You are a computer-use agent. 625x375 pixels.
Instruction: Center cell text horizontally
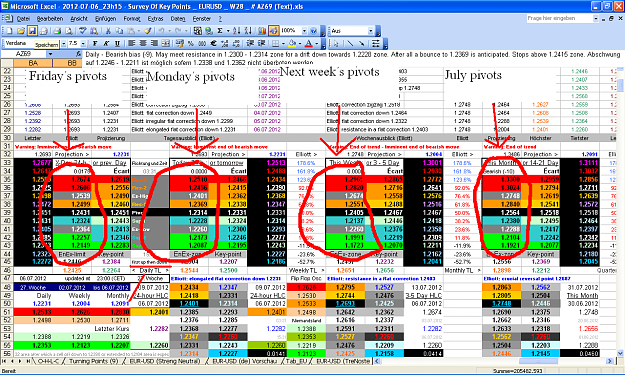143,43
